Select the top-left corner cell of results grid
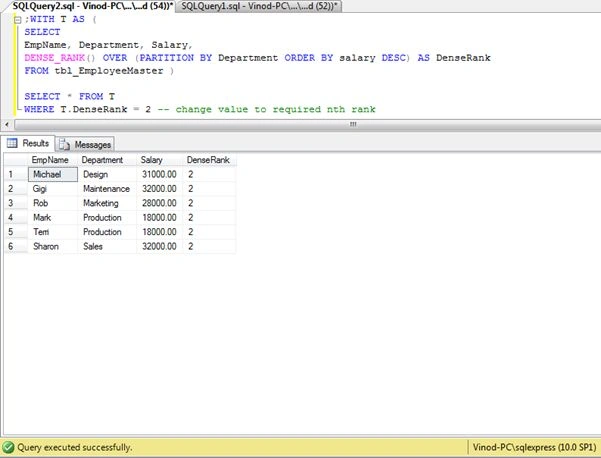The width and height of the screenshot is (601, 458). (16, 160)
